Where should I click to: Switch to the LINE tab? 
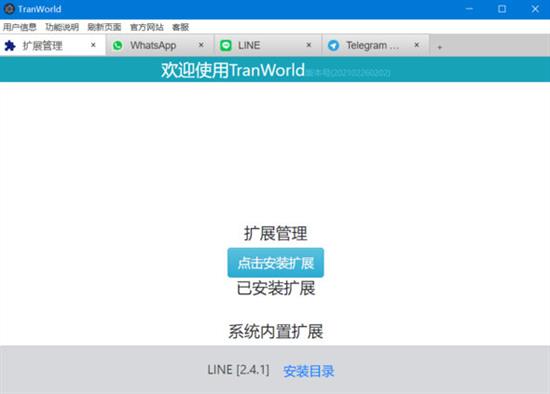pyautogui.click(x=268, y=45)
